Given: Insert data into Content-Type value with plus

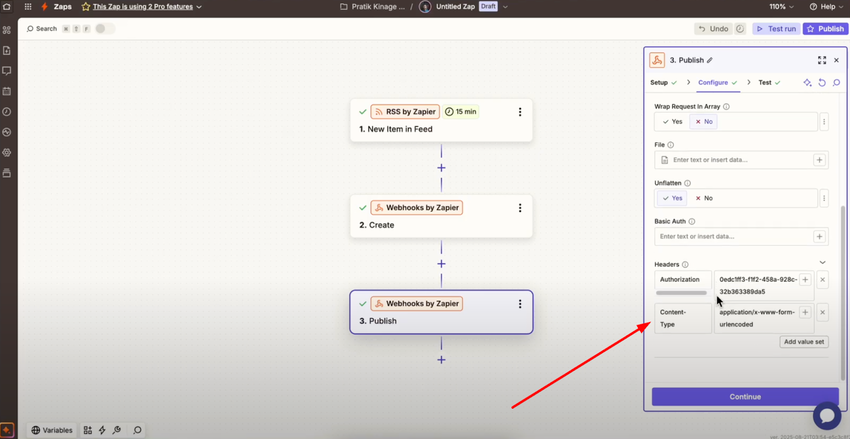Looking at the screenshot, I should coord(805,312).
